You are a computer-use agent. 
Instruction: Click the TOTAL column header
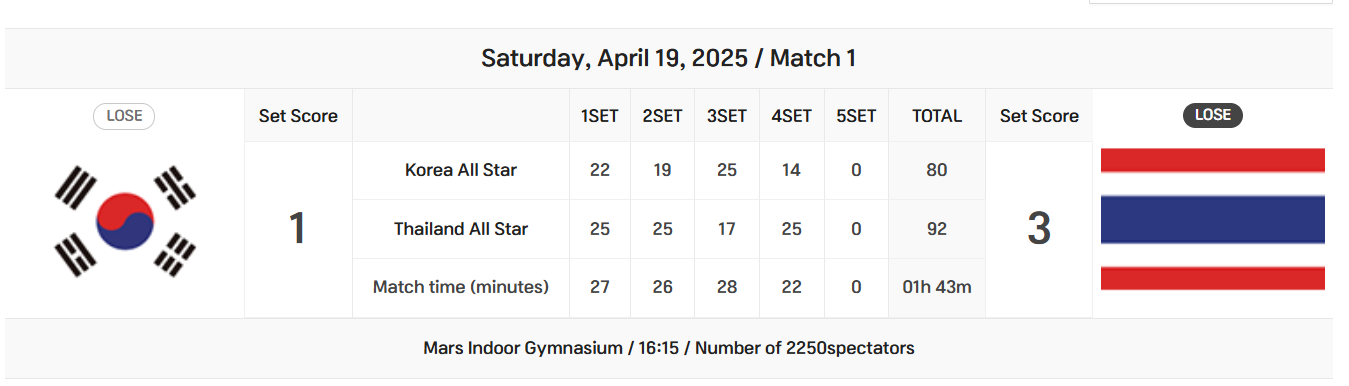tap(937, 116)
